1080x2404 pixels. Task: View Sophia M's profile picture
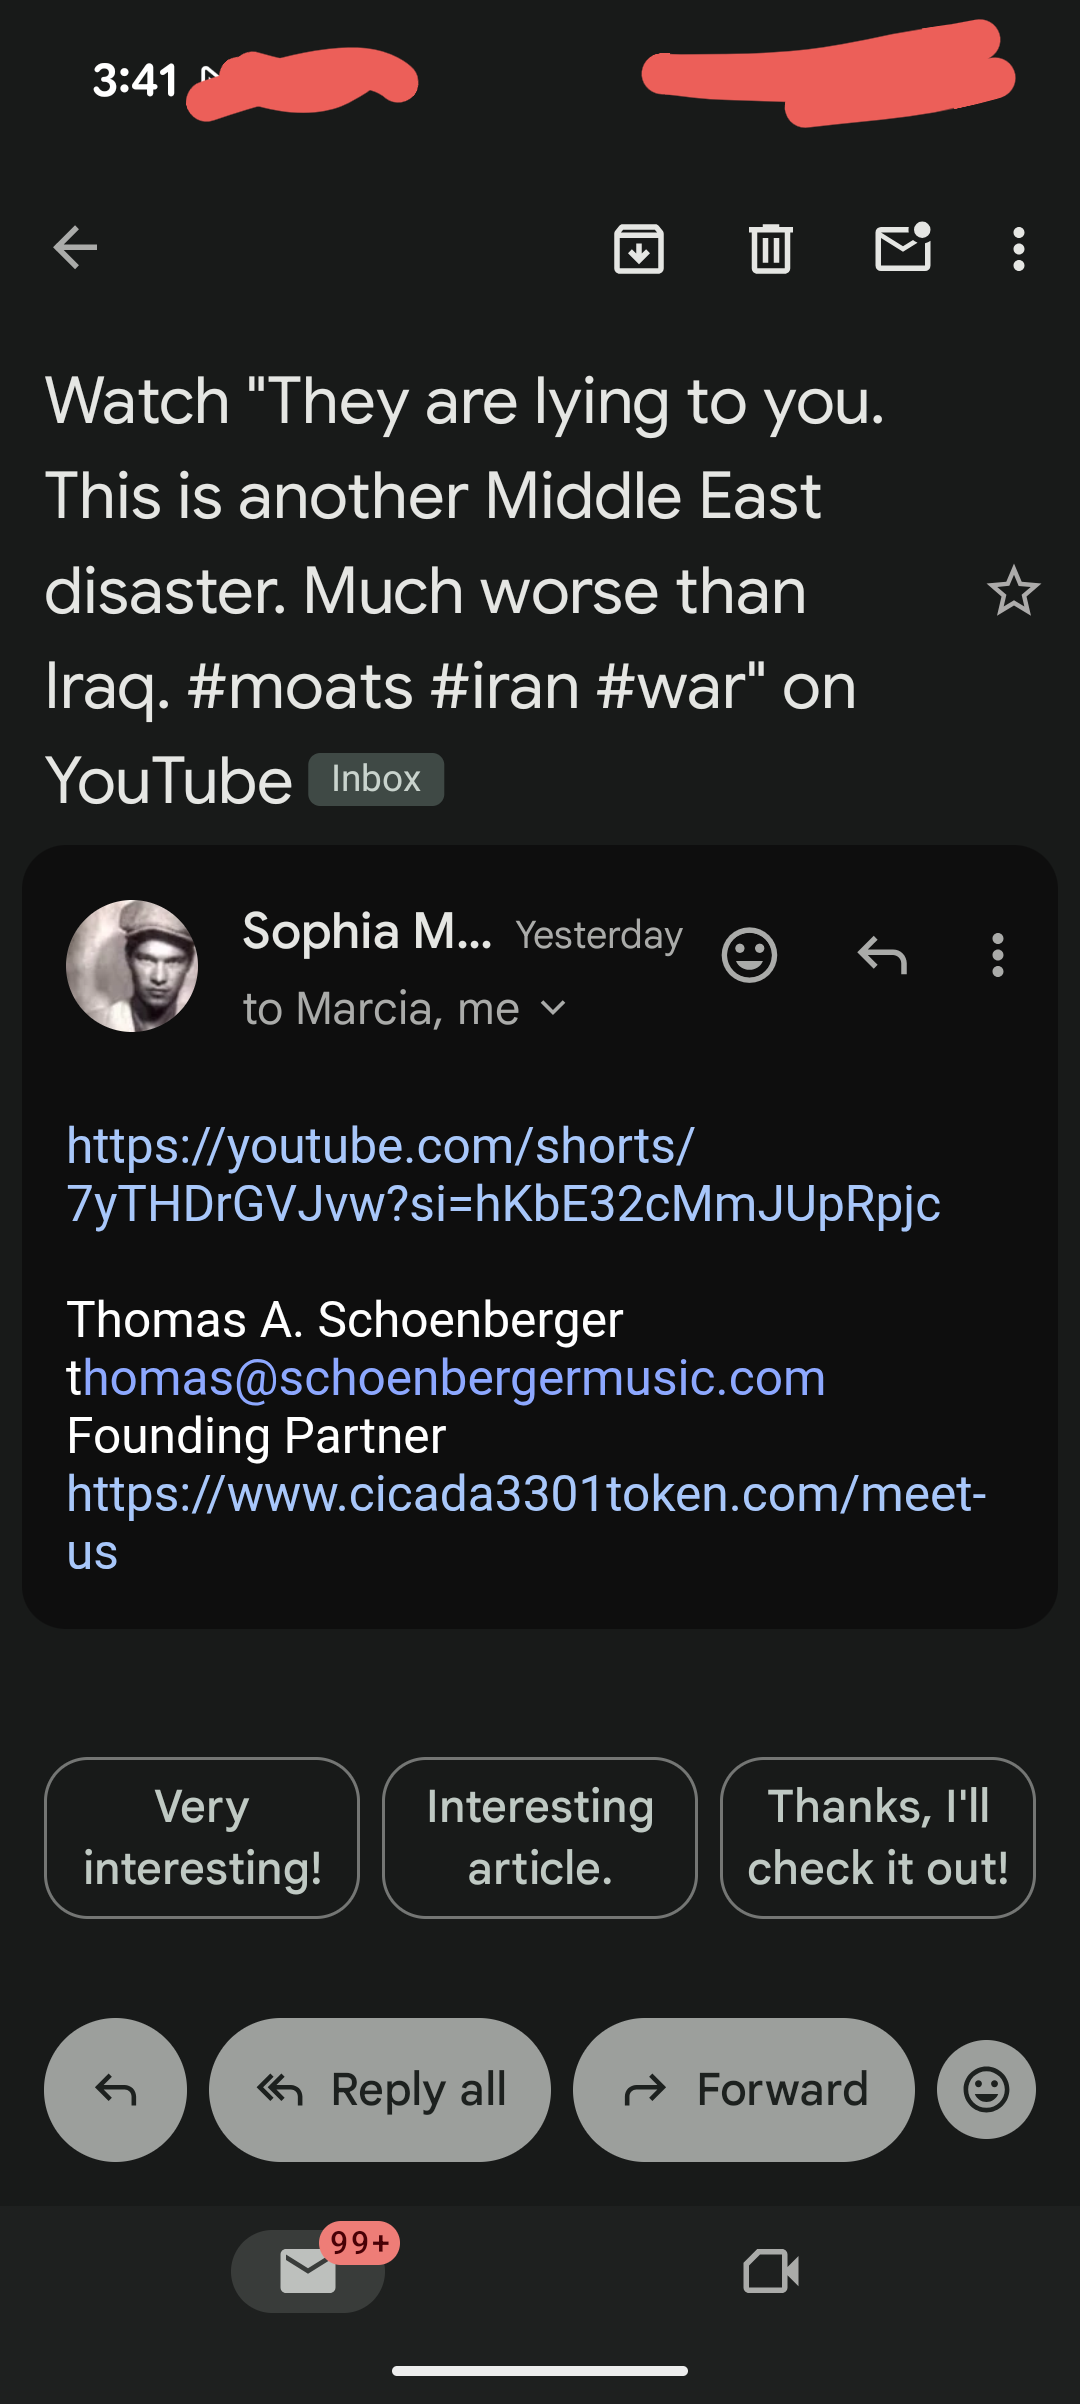pyautogui.click(x=132, y=966)
